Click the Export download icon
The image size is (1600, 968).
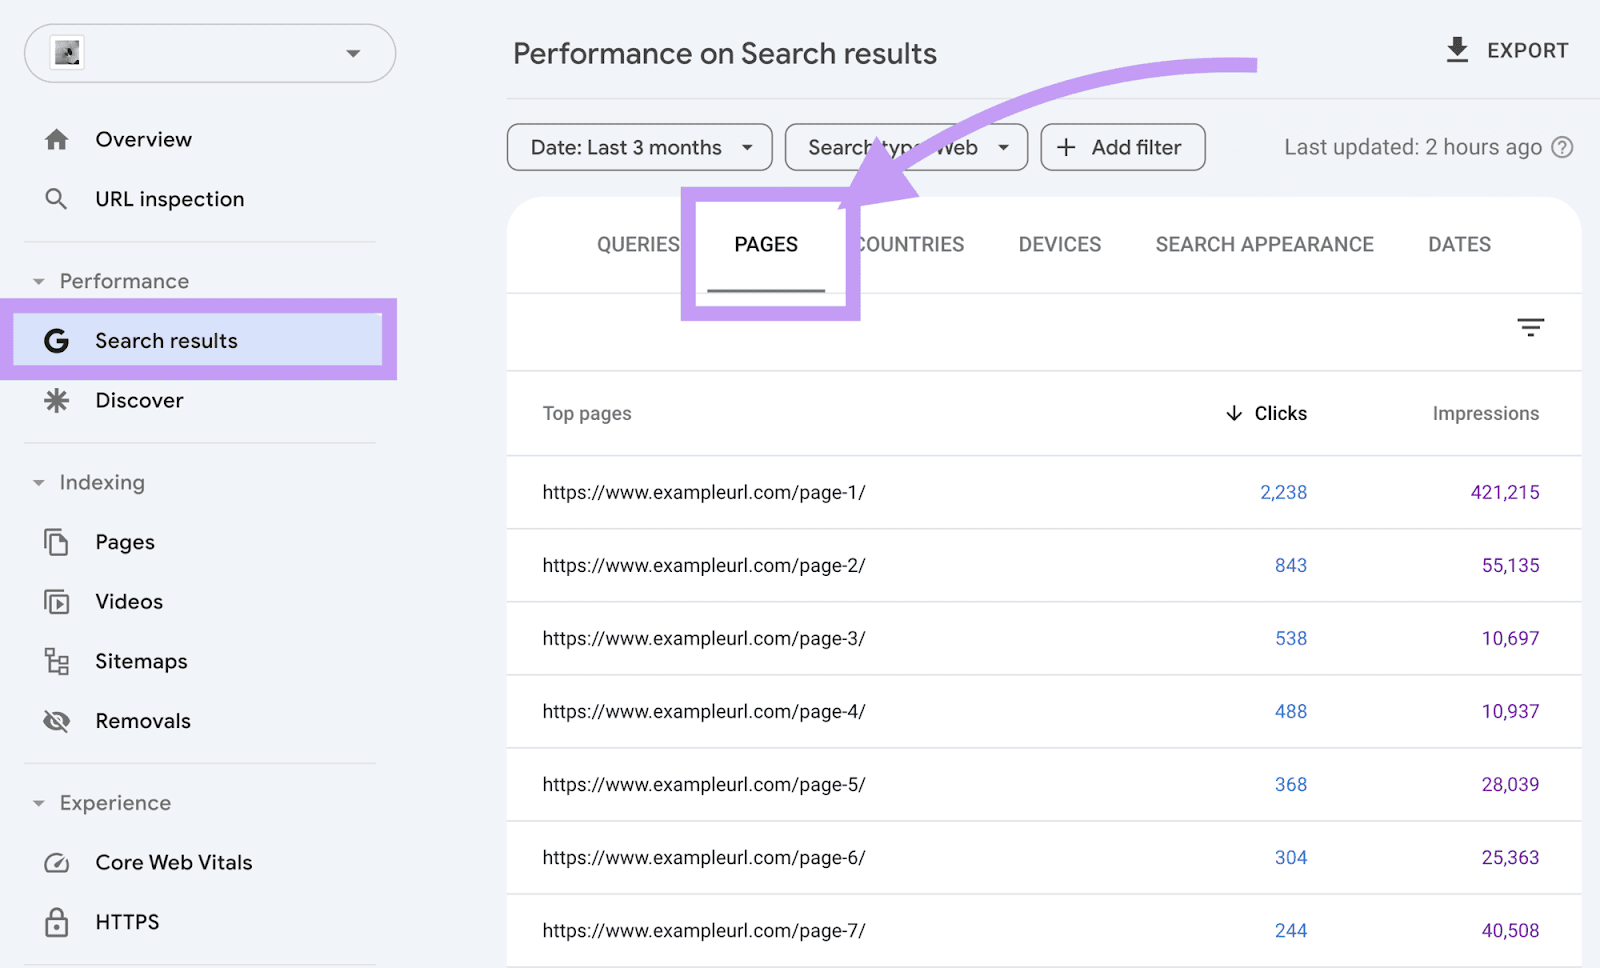pos(1456,49)
